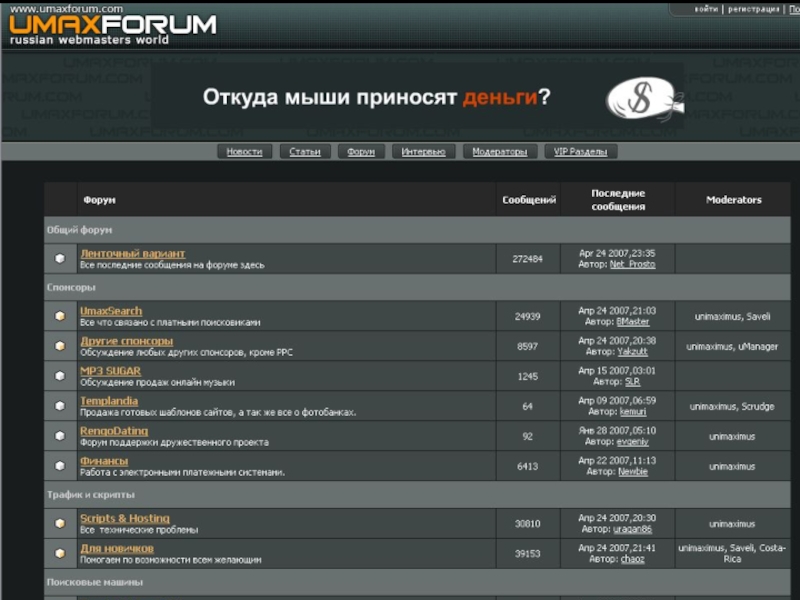Click the Откуда мыши приносят деньги banner
The image size is (800, 600).
(376, 98)
